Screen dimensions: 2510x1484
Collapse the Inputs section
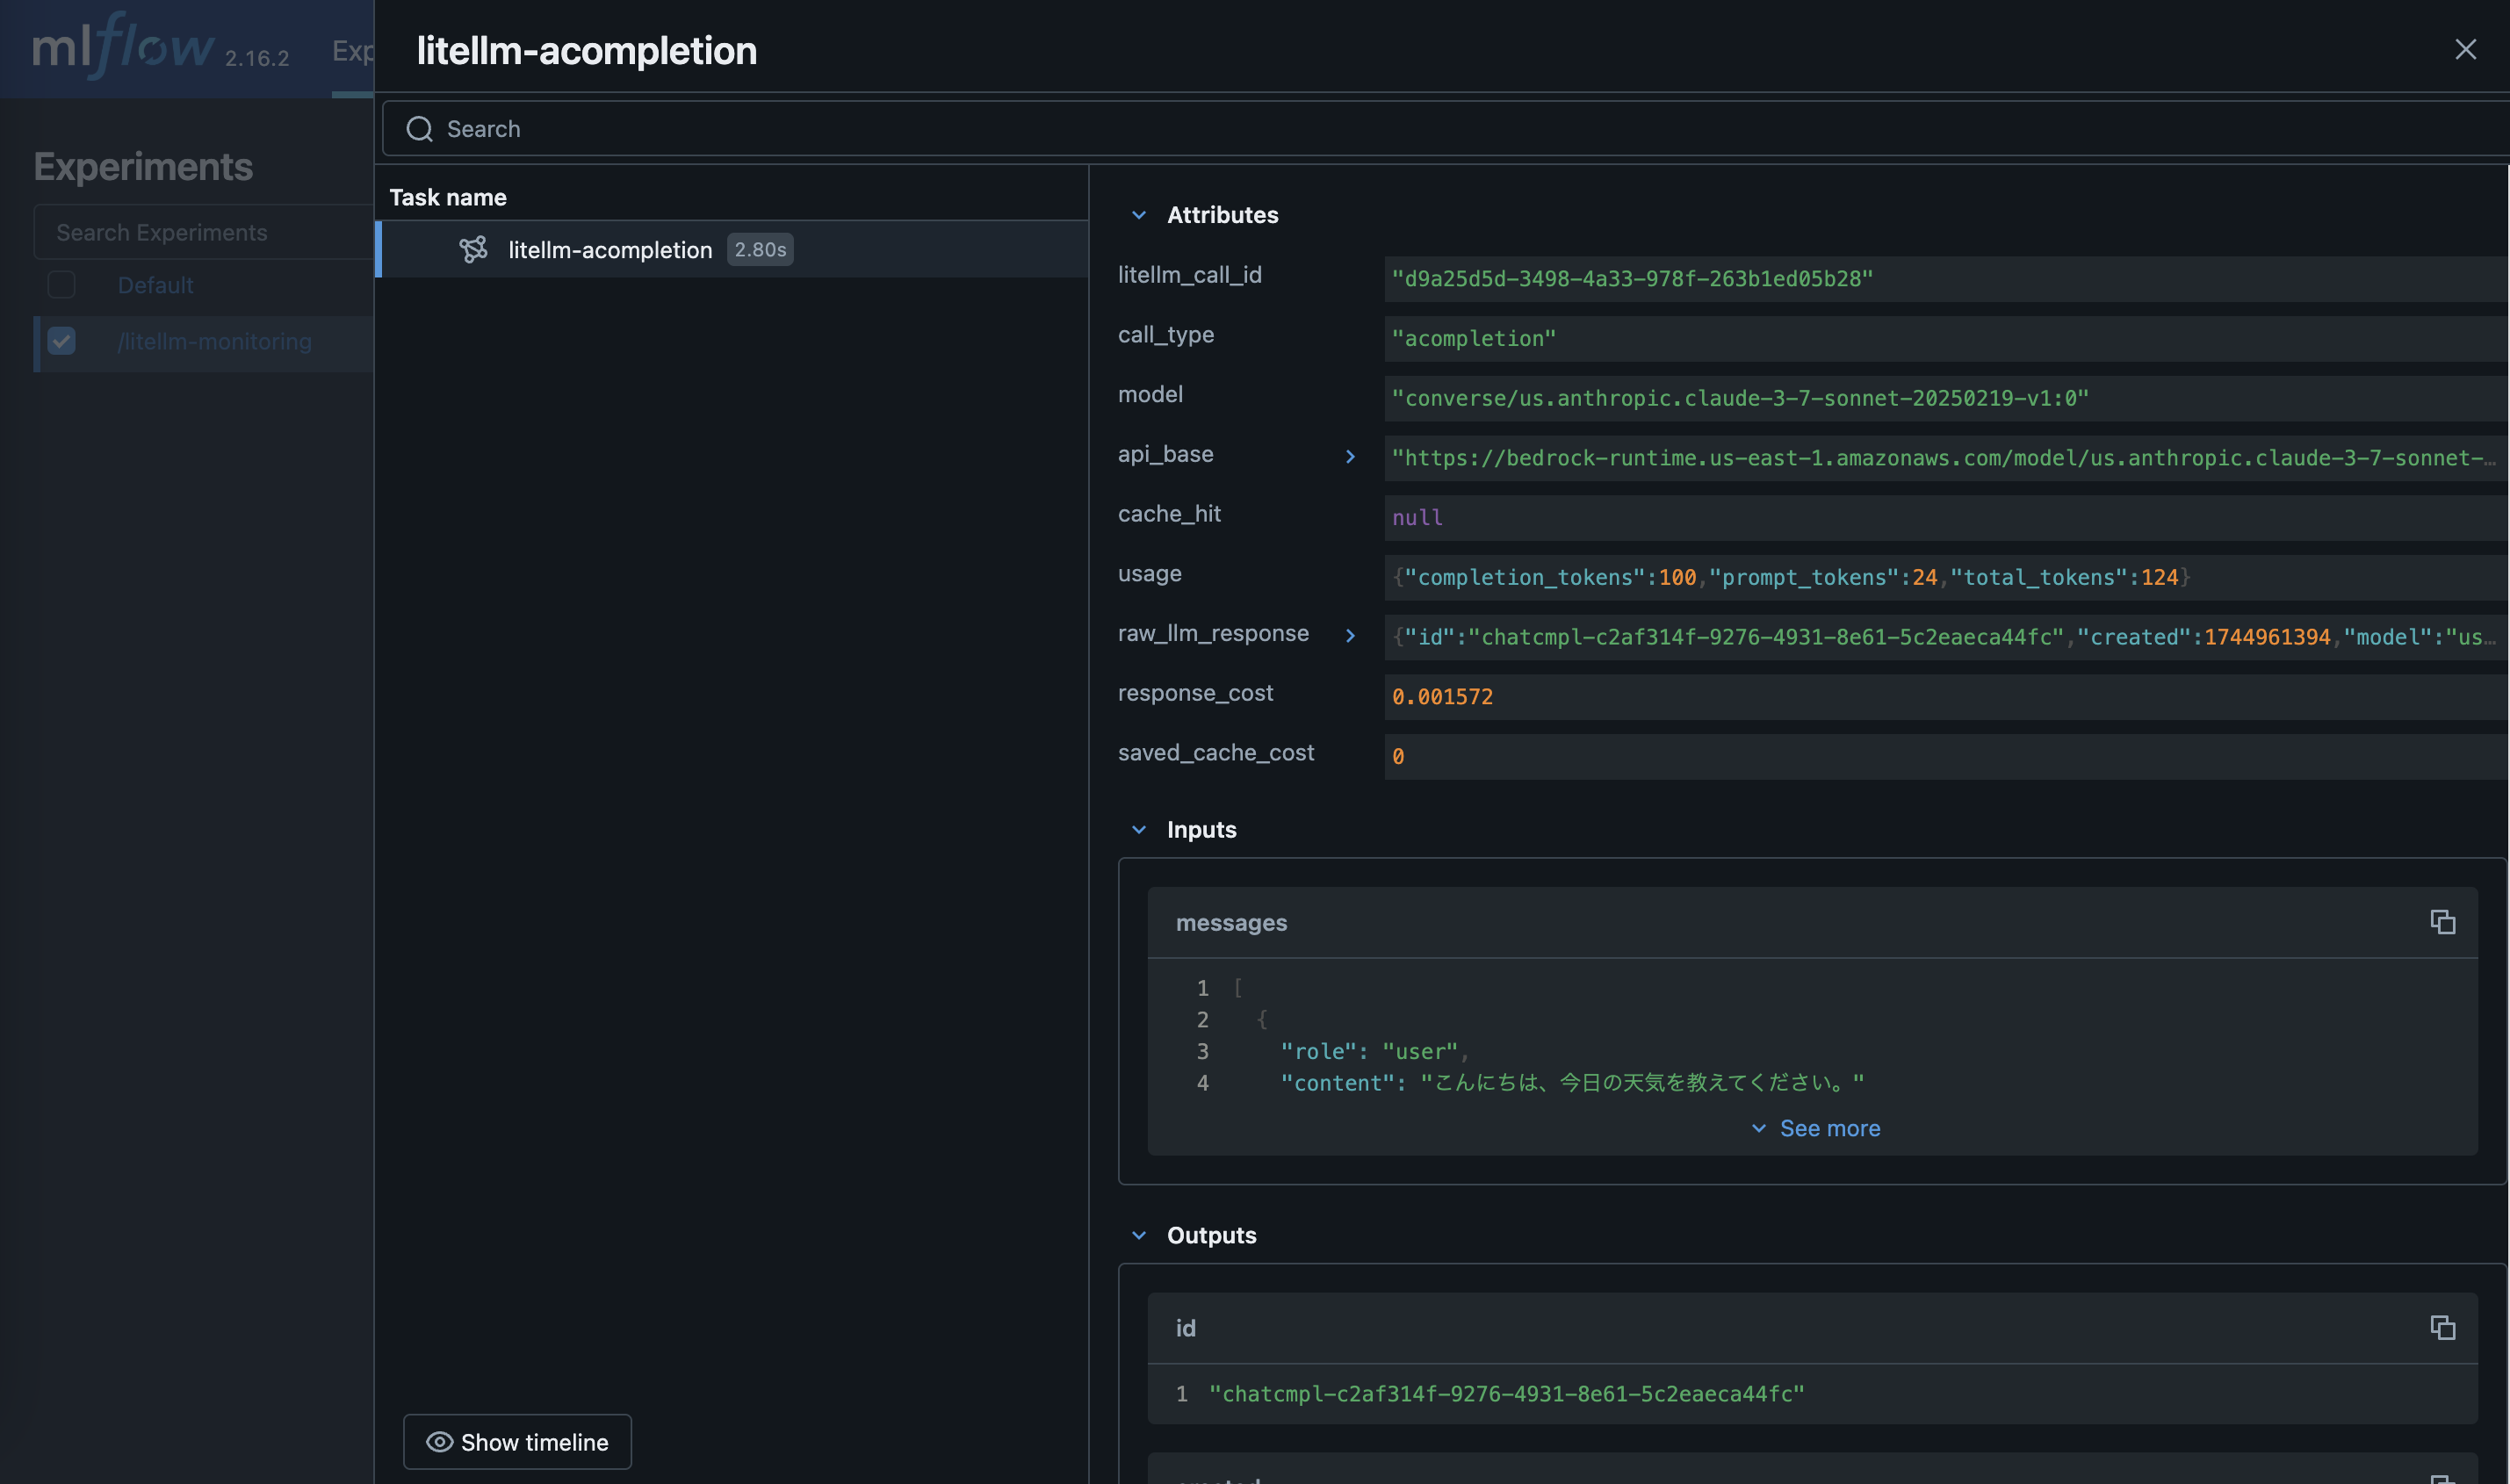point(1138,830)
